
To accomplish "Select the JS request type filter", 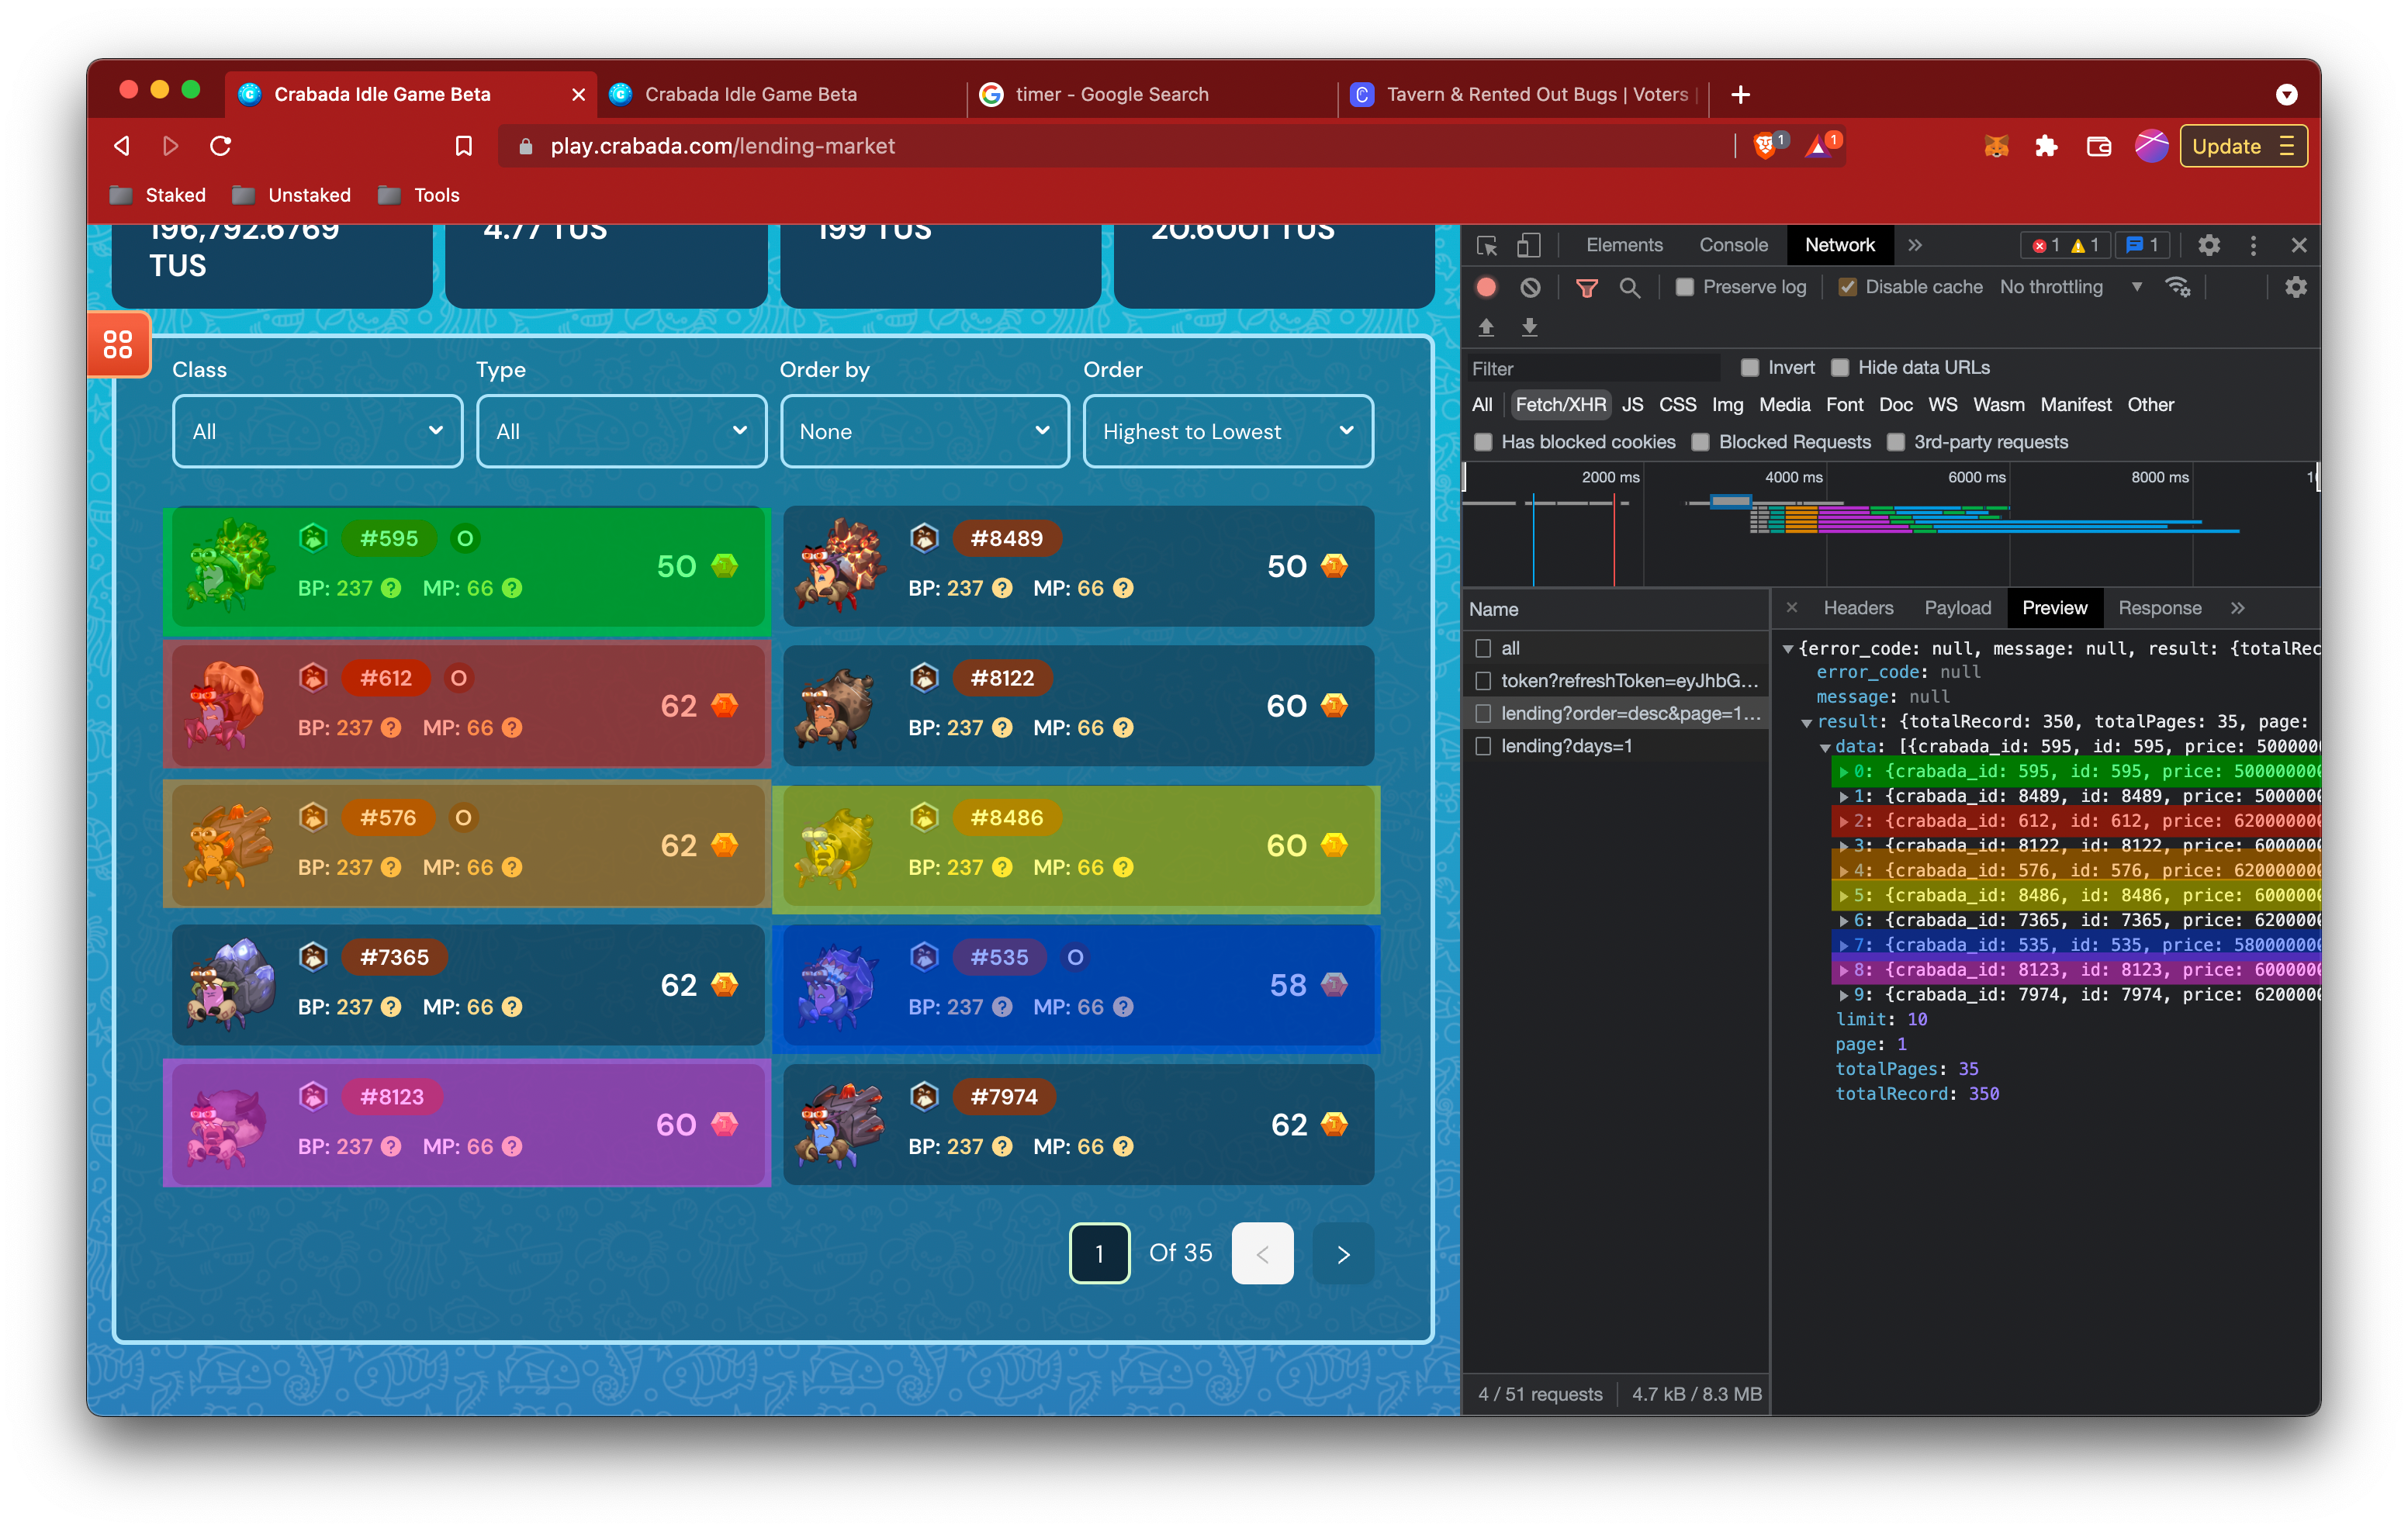I will [1632, 404].
